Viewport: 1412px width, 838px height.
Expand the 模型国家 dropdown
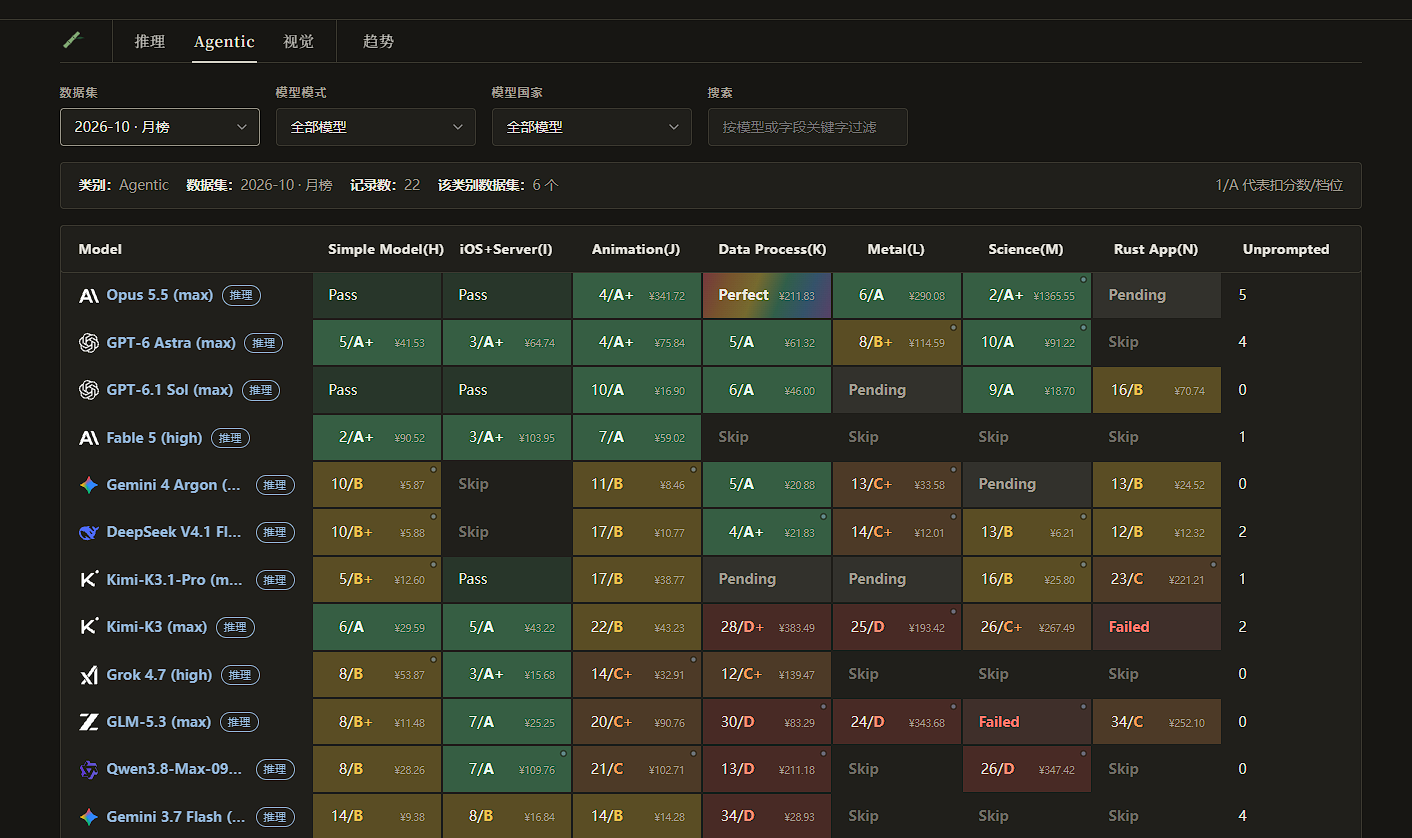592,127
